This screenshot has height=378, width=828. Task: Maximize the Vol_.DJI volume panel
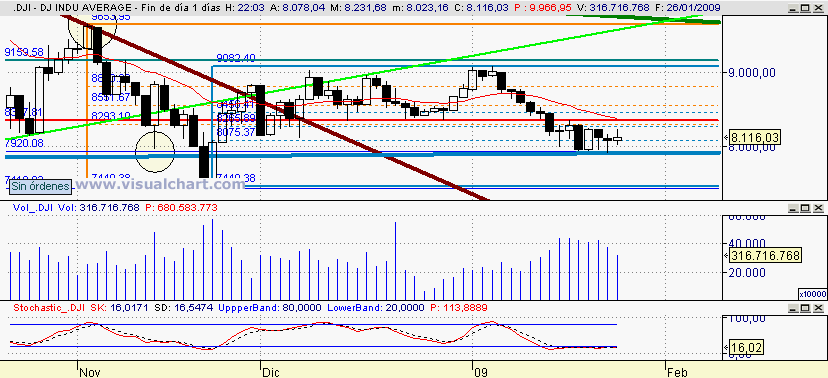pos(805,208)
